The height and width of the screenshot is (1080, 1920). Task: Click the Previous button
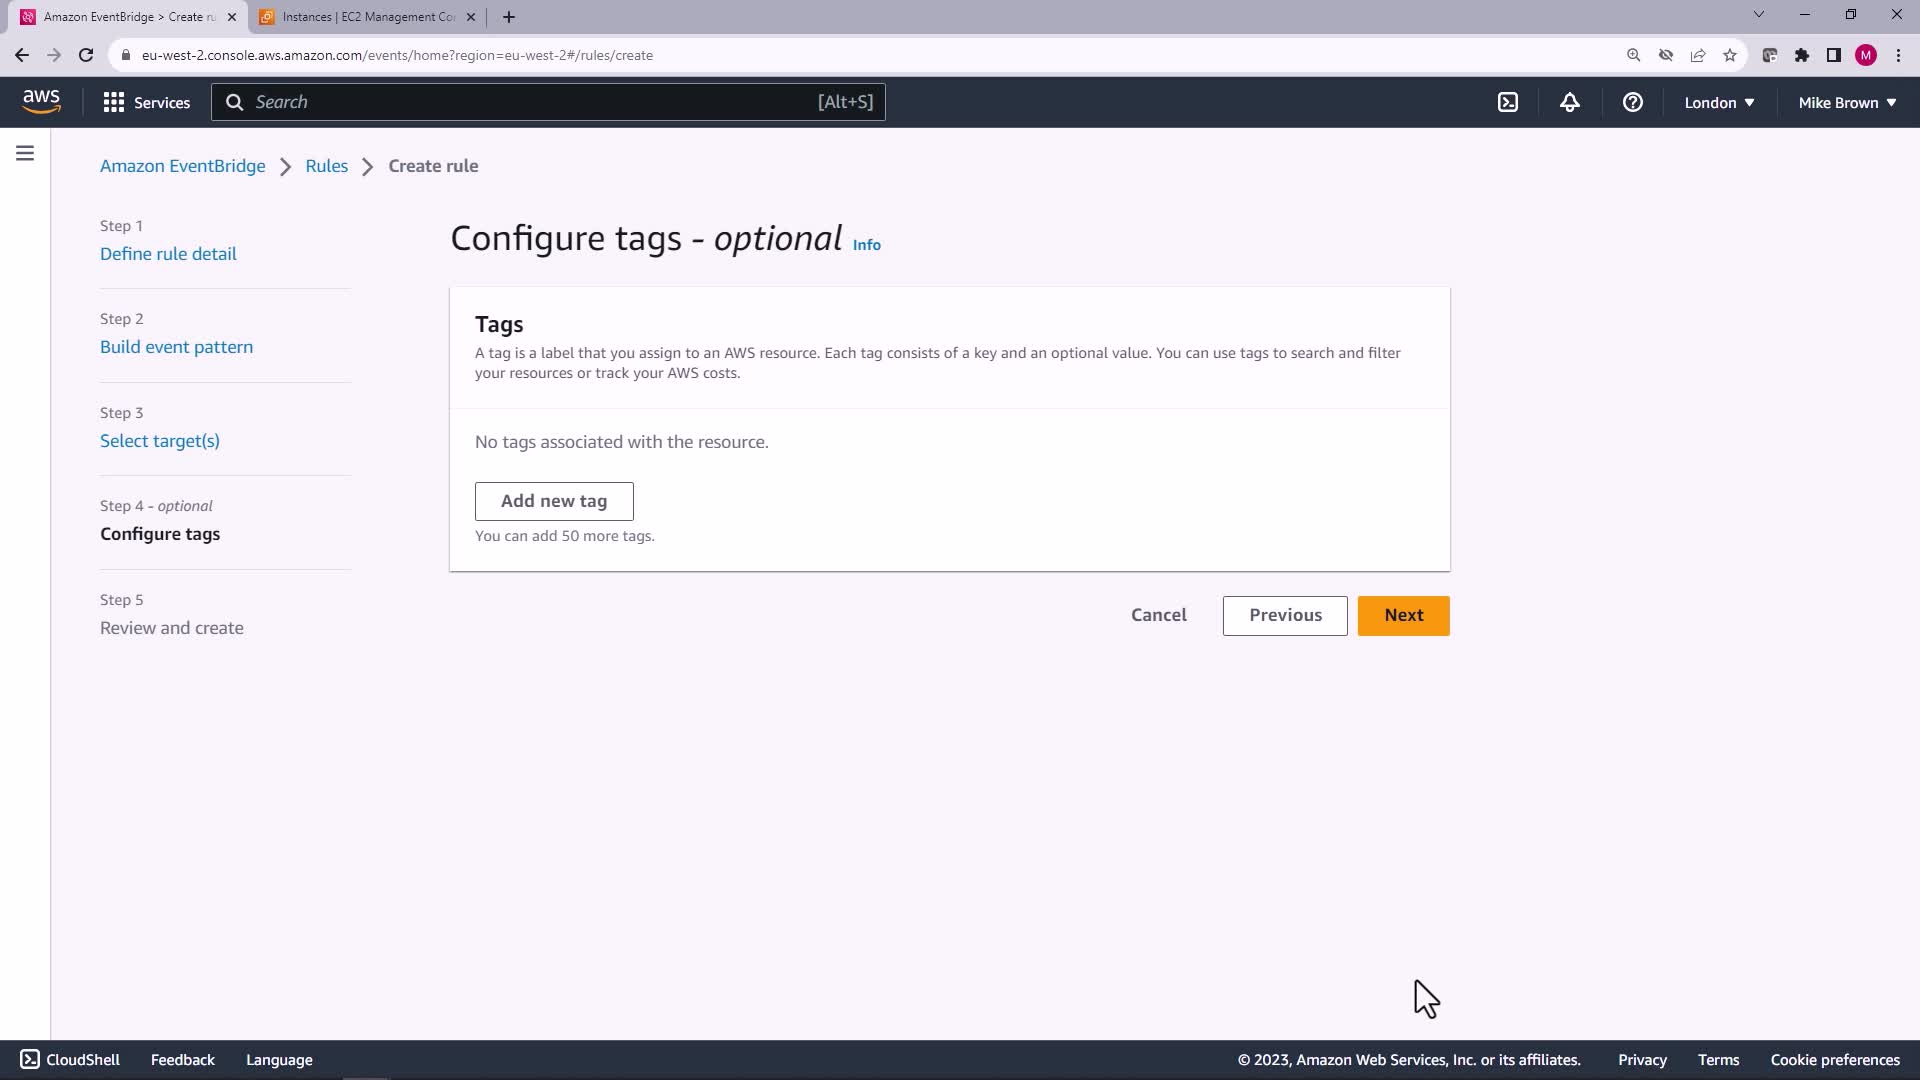click(1284, 615)
